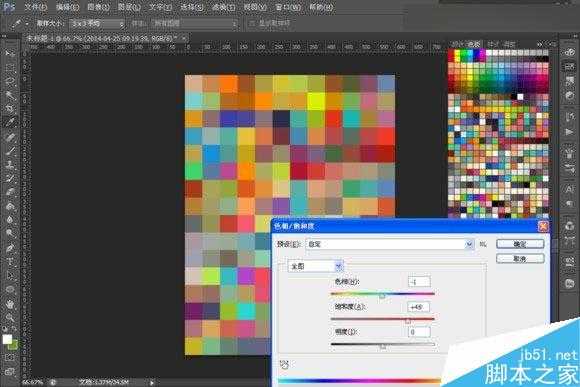Screen dimensions: 580x387
Task: Click the background color swatch in toolbox
Action: (x=13, y=346)
